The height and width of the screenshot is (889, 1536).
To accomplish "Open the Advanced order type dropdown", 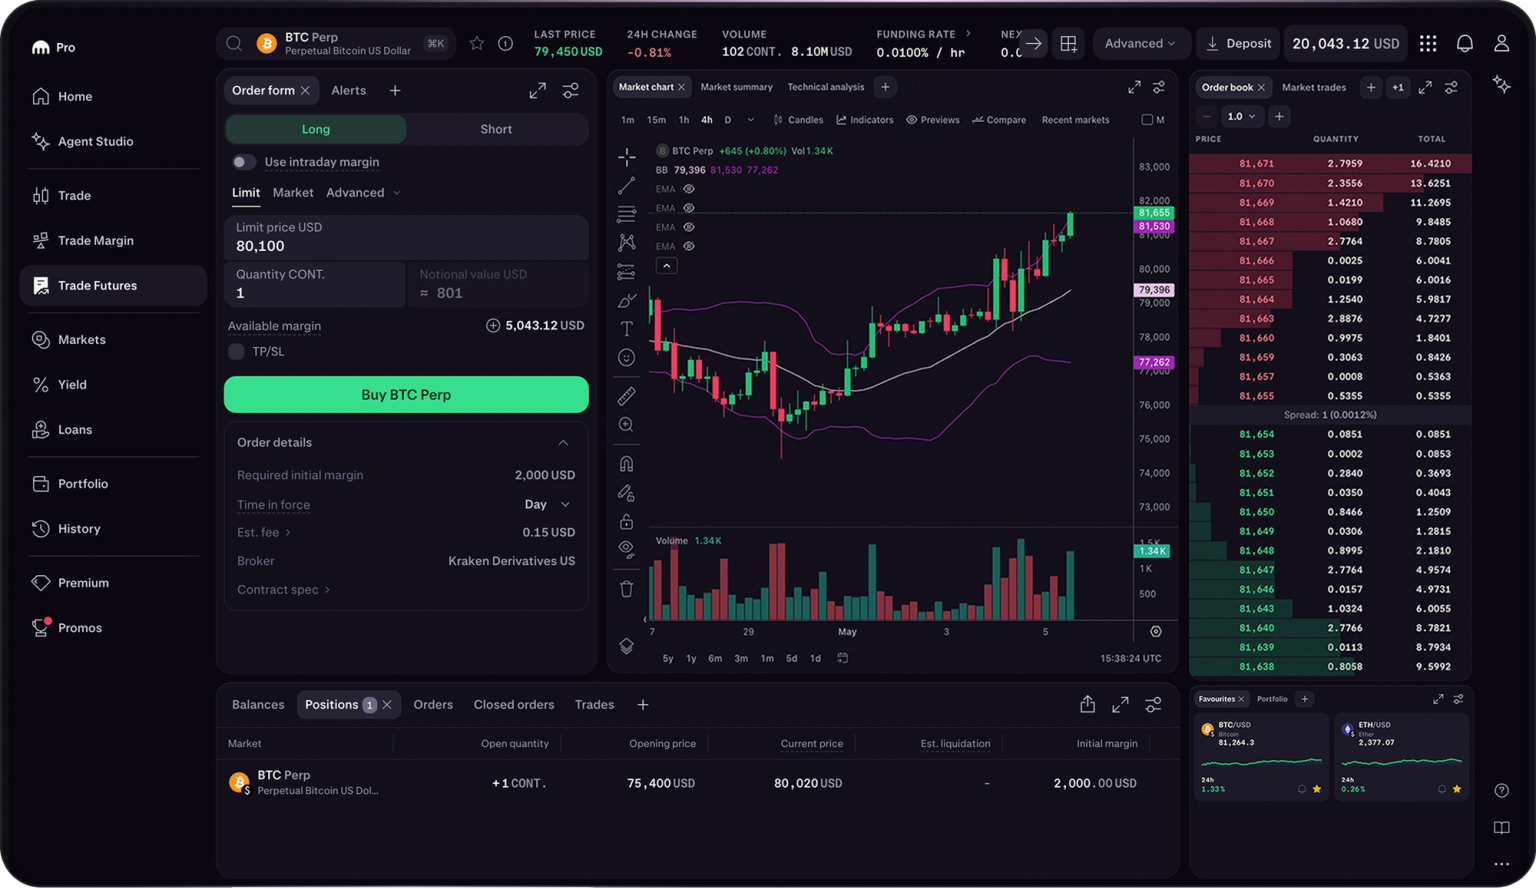I will coord(363,193).
